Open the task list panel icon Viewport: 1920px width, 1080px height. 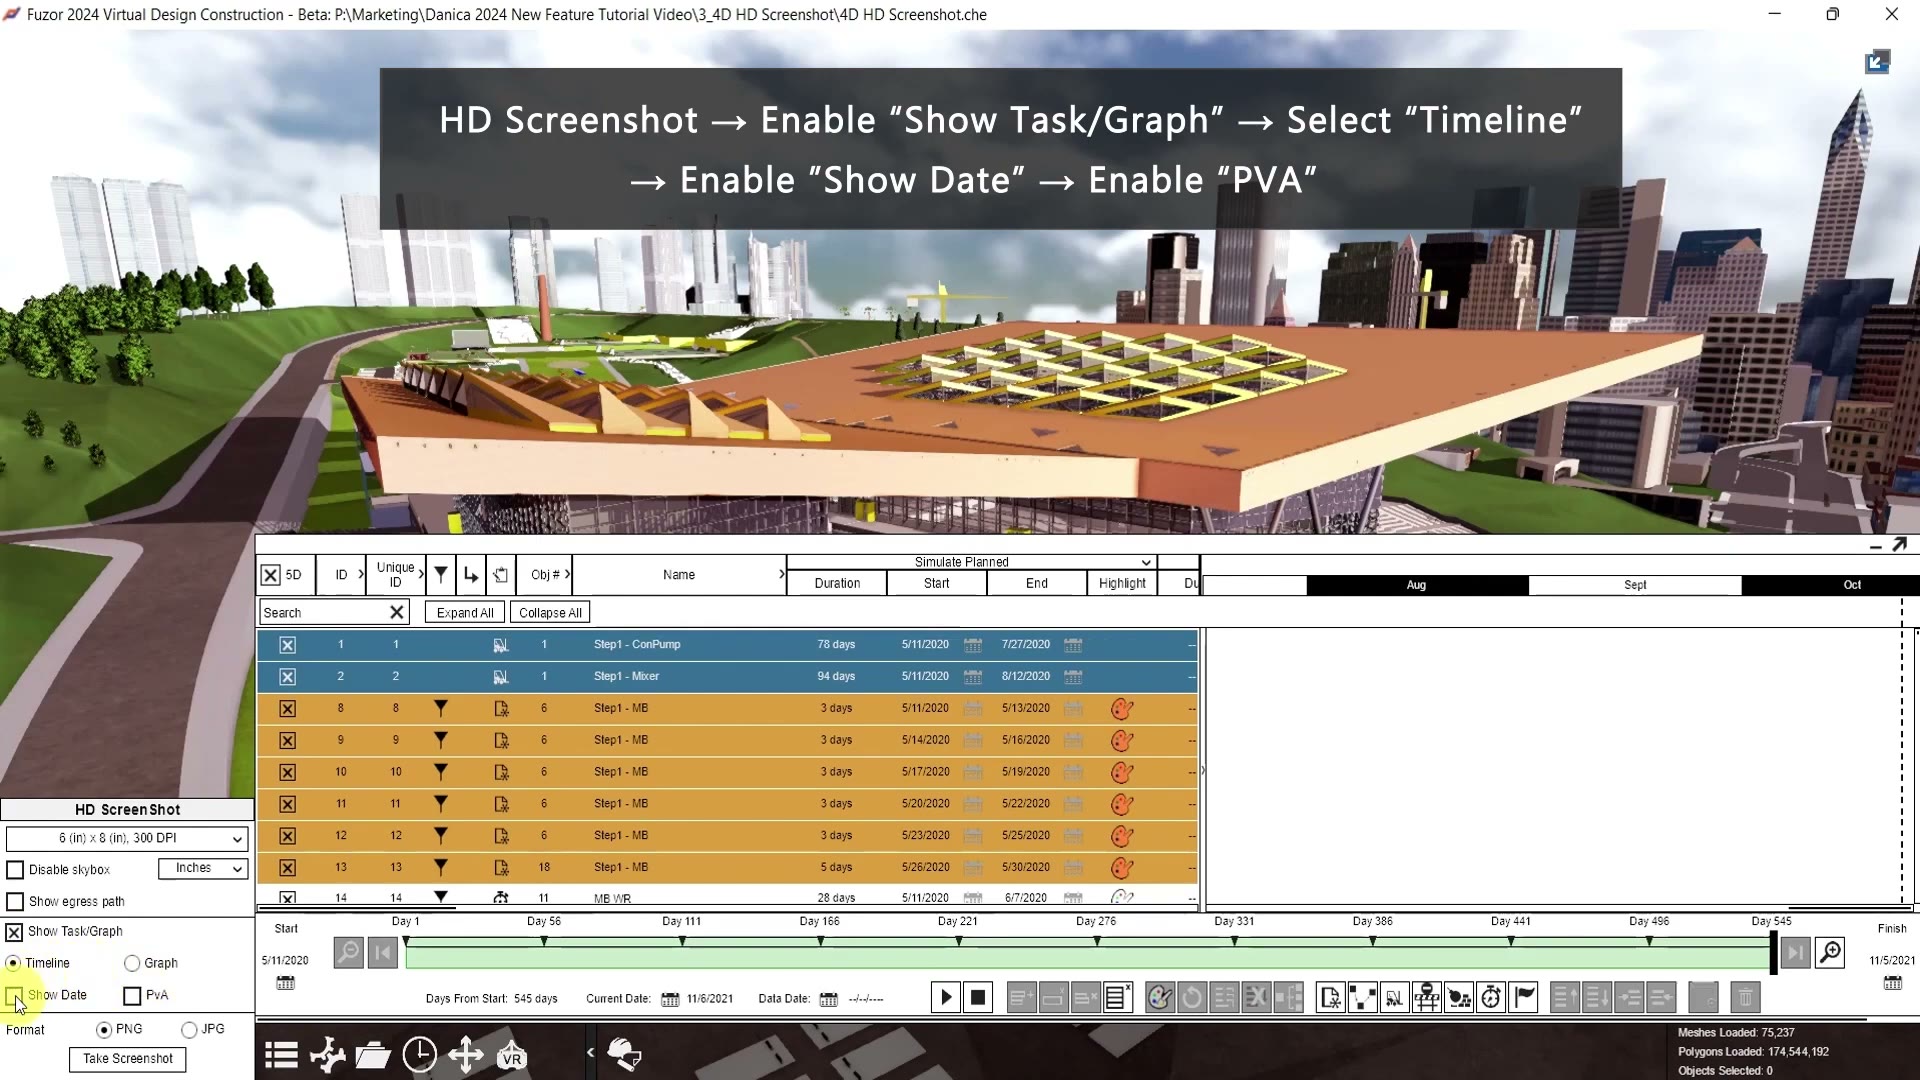pos(1117,997)
